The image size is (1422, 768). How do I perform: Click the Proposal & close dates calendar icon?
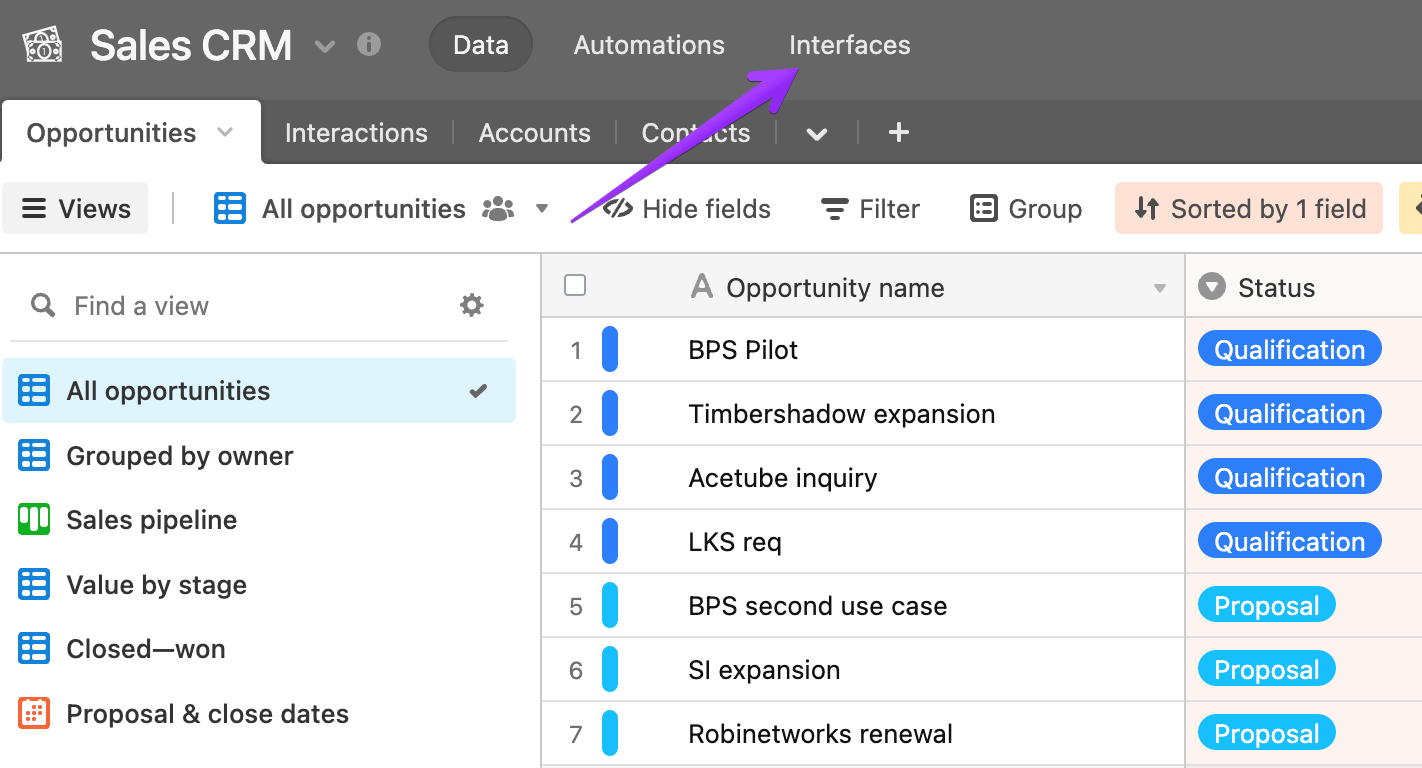pos(34,713)
